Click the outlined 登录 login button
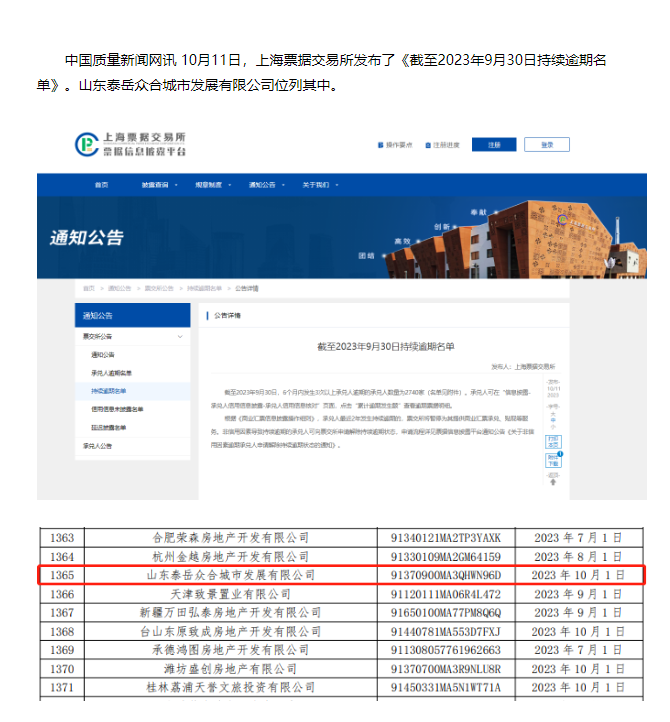Image resolution: width=670 pixels, height=722 pixels. click(547, 145)
